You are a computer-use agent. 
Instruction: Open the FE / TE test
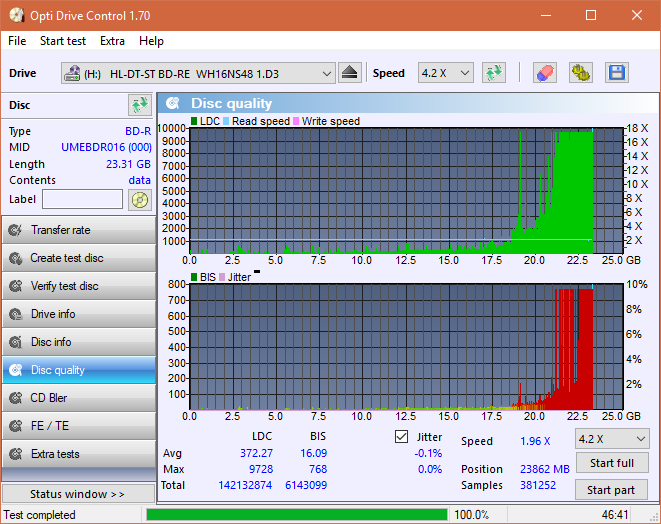click(78, 426)
